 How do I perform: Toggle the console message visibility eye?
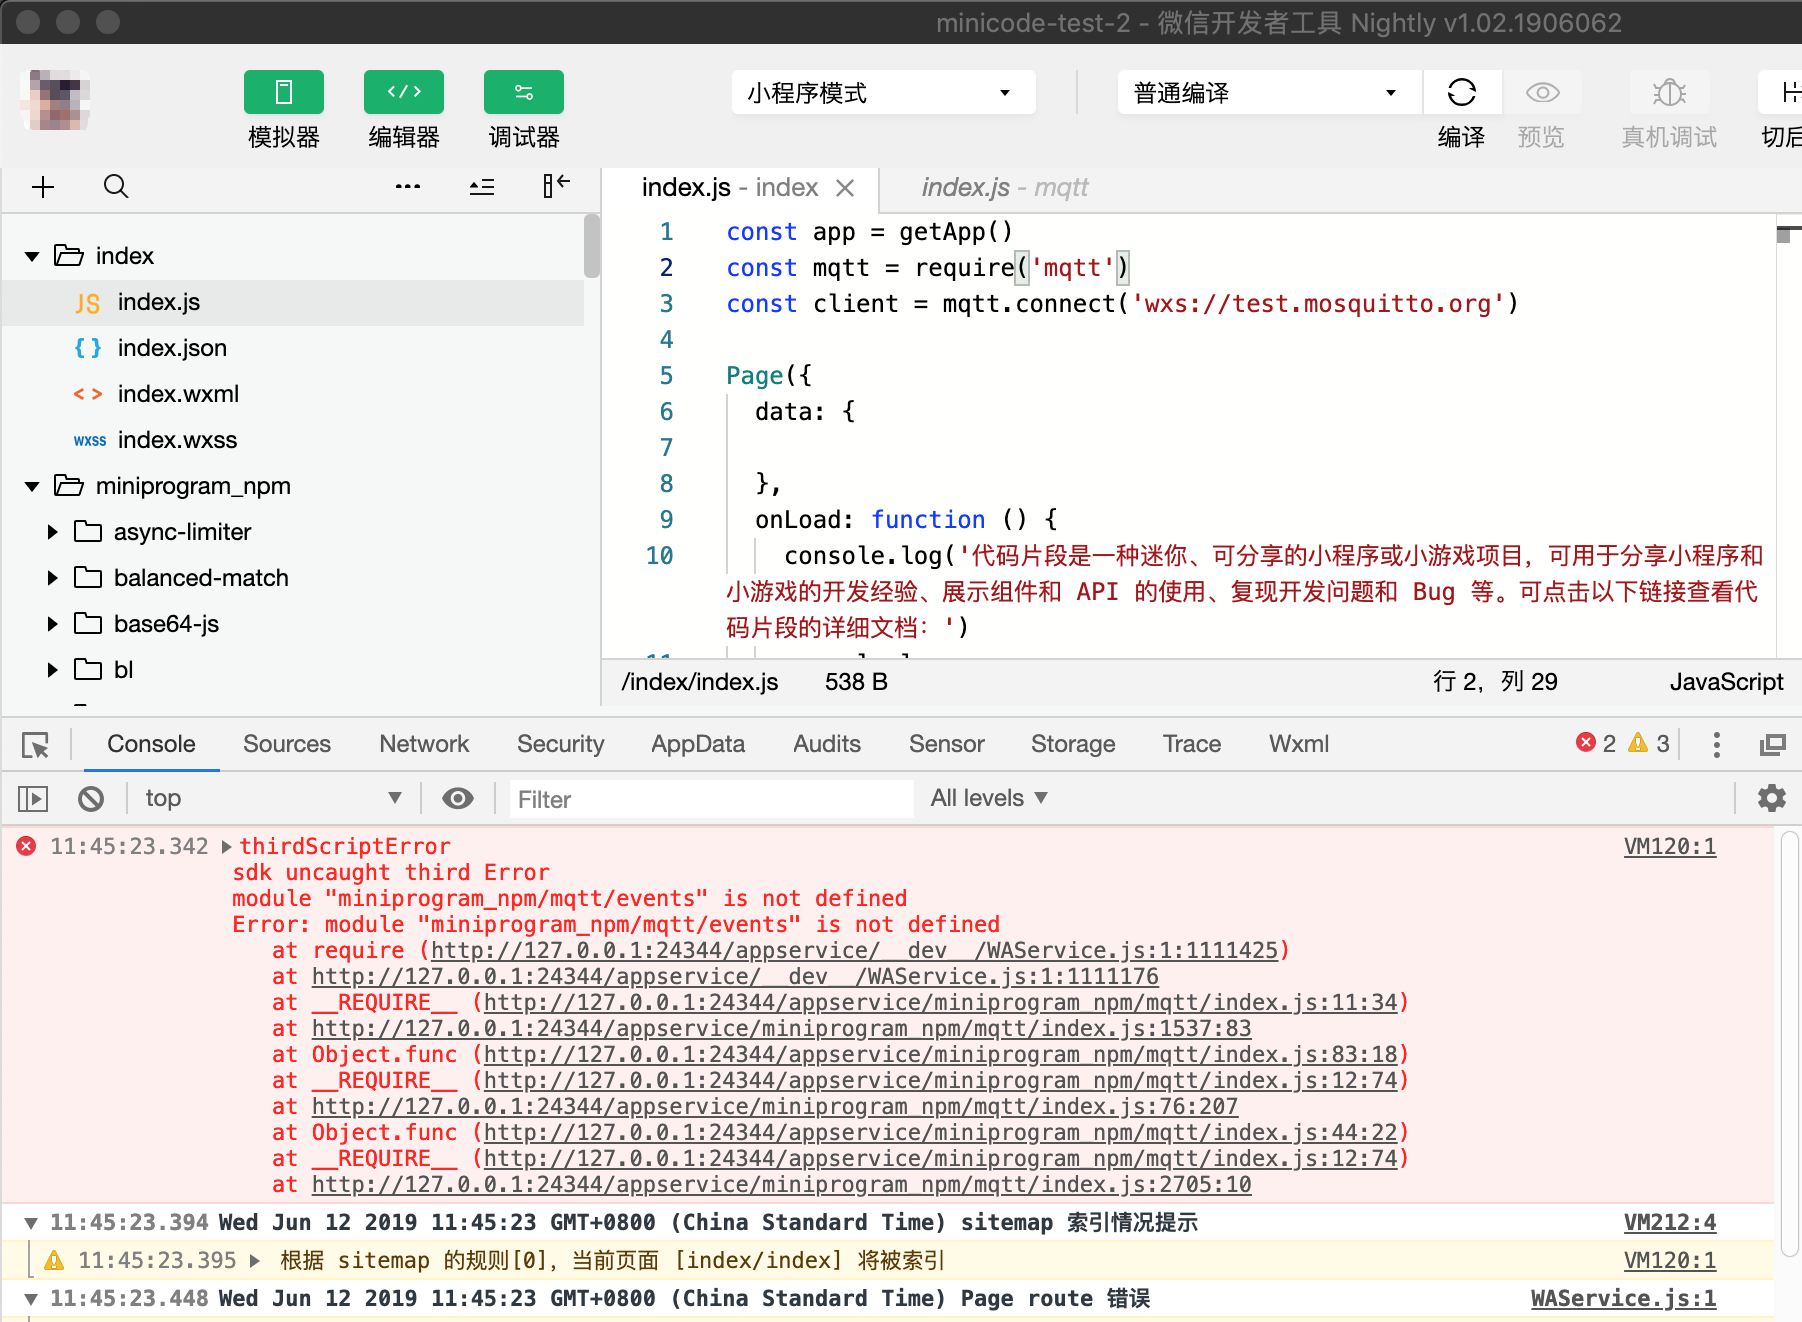[x=458, y=798]
